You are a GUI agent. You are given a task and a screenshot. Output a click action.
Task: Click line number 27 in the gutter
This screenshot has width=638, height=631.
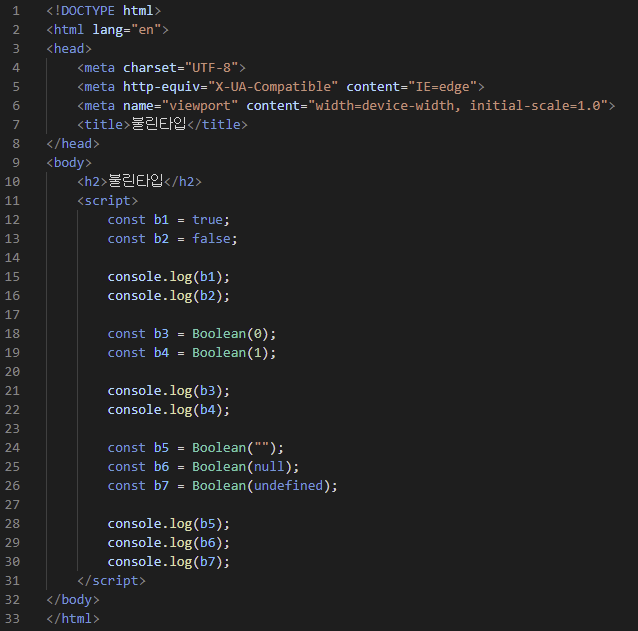point(12,504)
